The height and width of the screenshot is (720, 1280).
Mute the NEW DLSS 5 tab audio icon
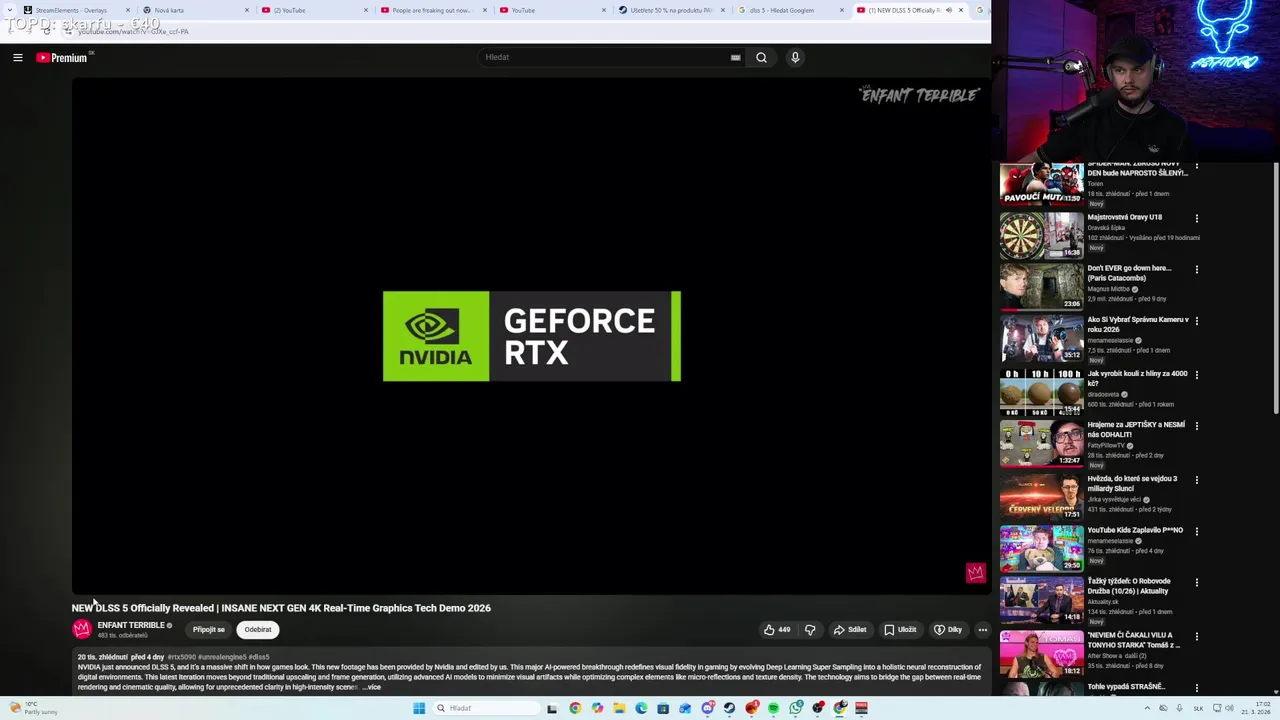pos(948,10)
